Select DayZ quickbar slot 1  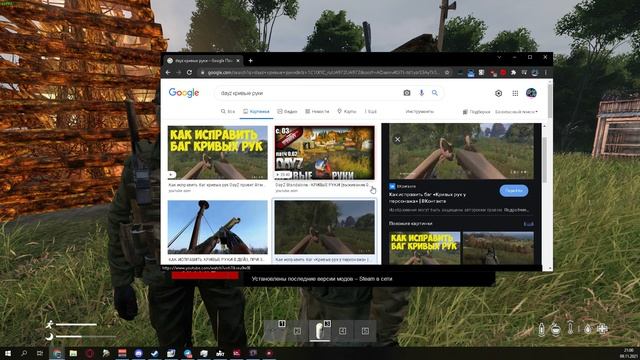pyautogui.click(x=275, y=331)
